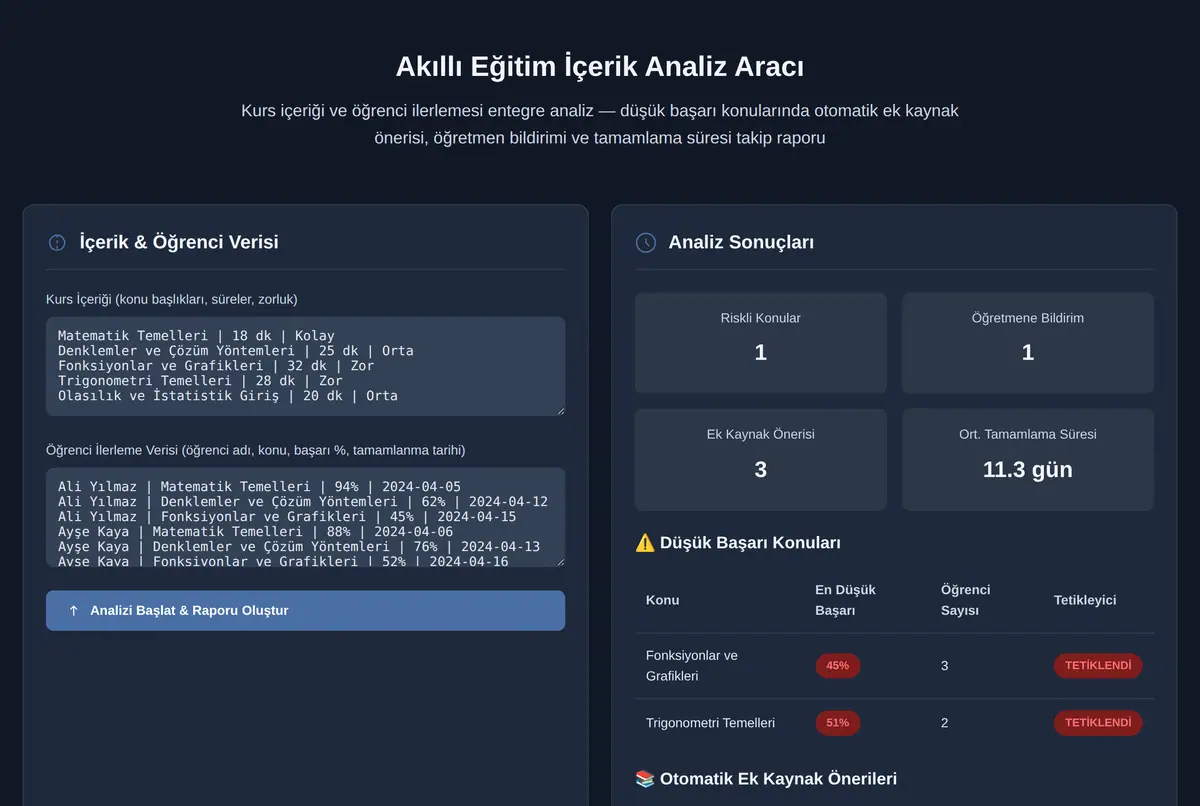This screenshot has width=1200, height=806.
Task: Click the Riskli Konular stat card
Action: 760,342
